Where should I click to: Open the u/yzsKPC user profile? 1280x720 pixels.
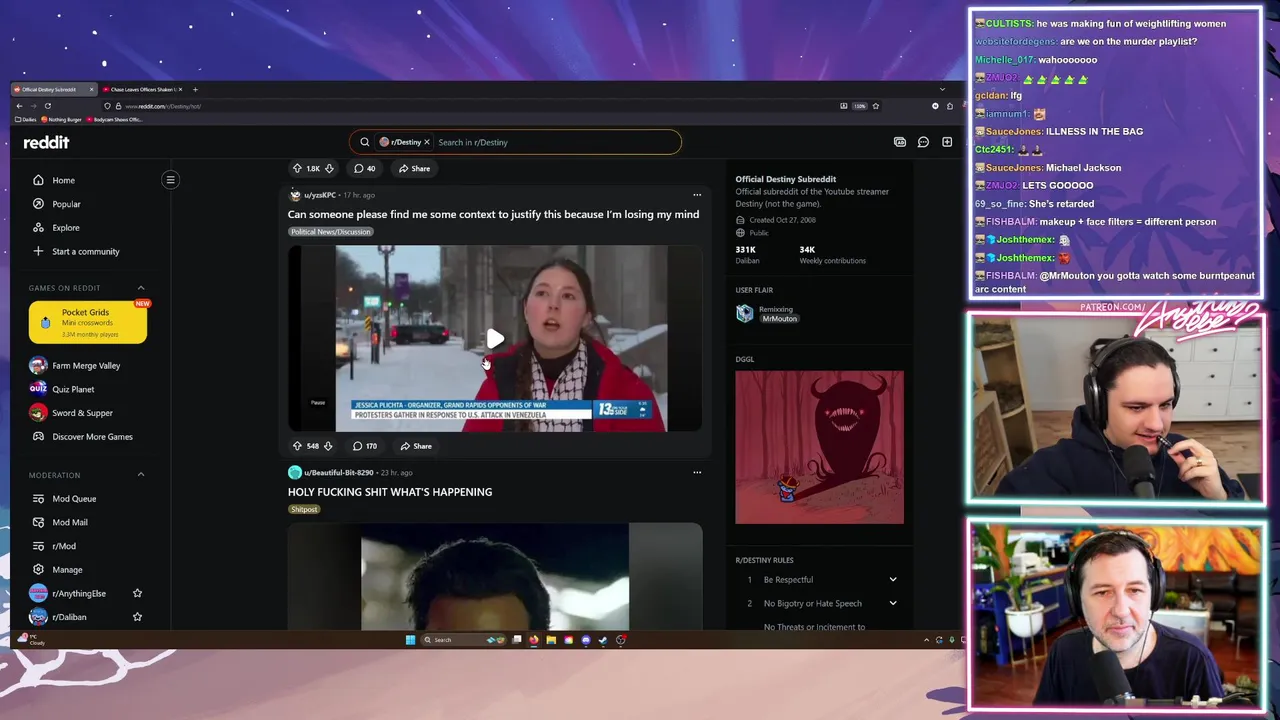tap(319, 195)
